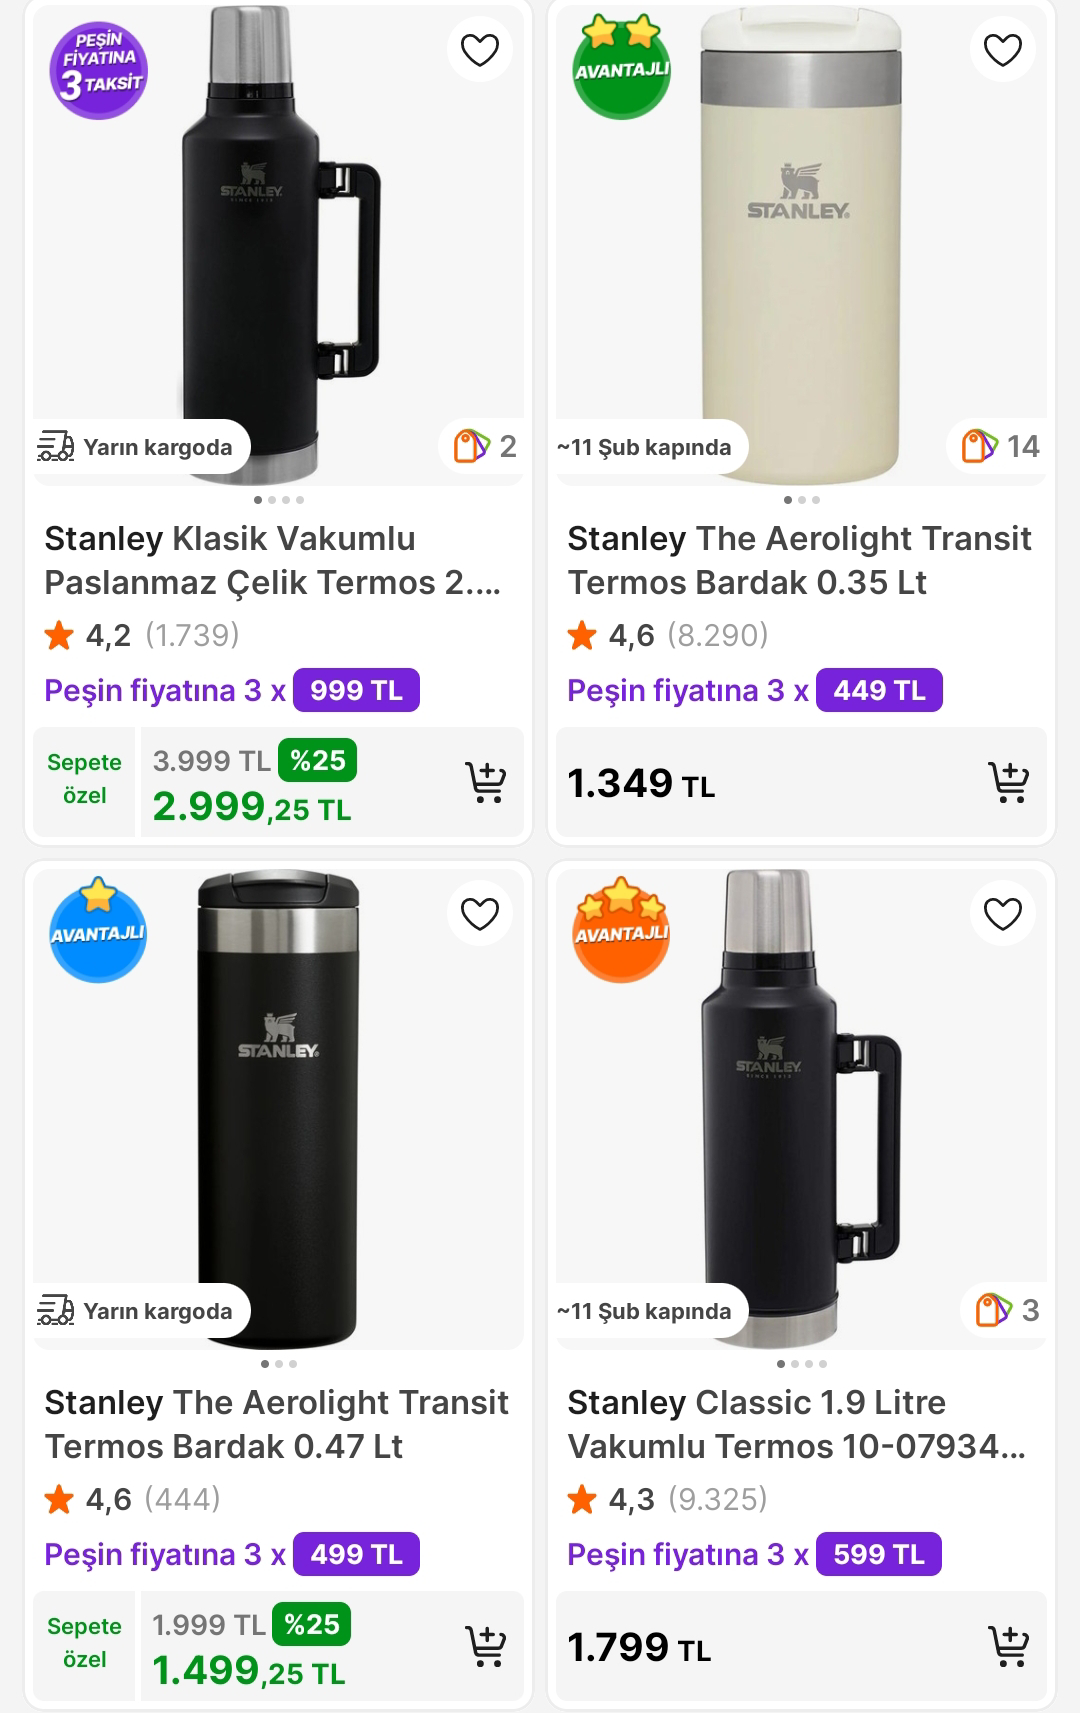Tap heart on cream Aerolight 0.35 Lt
Screen dimensions: 1080x1713
(1002, 50)
